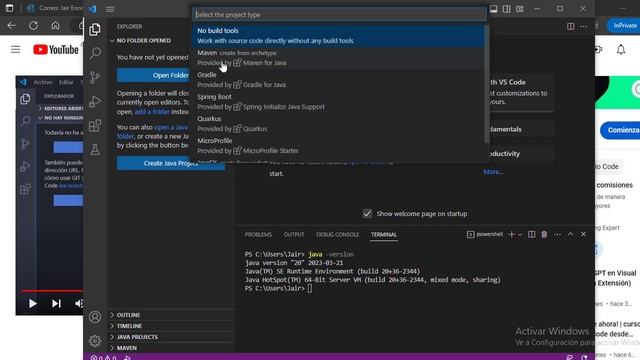Choose Quarkus project type
Viewport: 640px width, 360px height.
[x=338, y=124]
